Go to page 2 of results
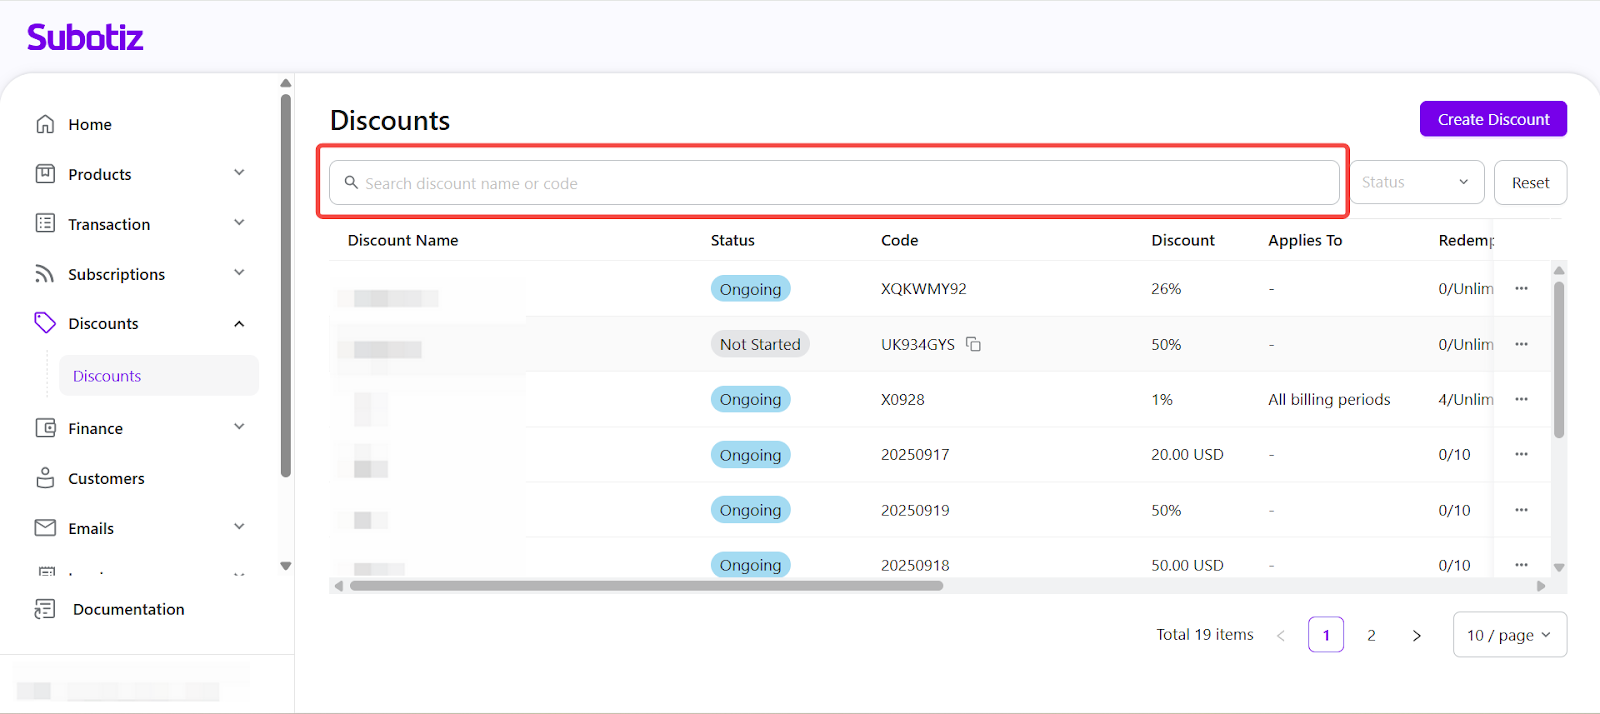The image size is (1600, 714). (x=1371, y=635)
